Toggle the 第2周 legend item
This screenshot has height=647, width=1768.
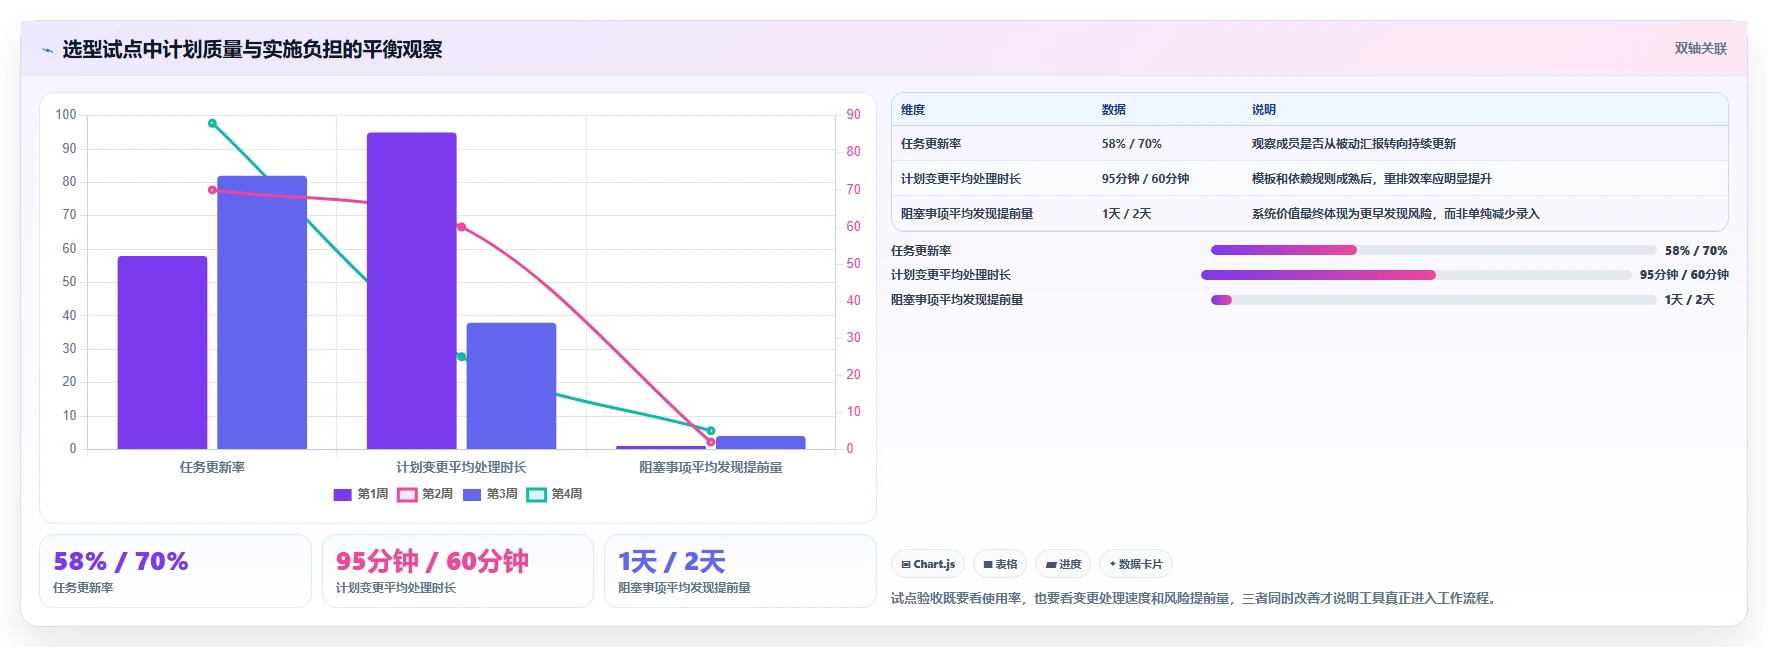[x=425, y=494]
